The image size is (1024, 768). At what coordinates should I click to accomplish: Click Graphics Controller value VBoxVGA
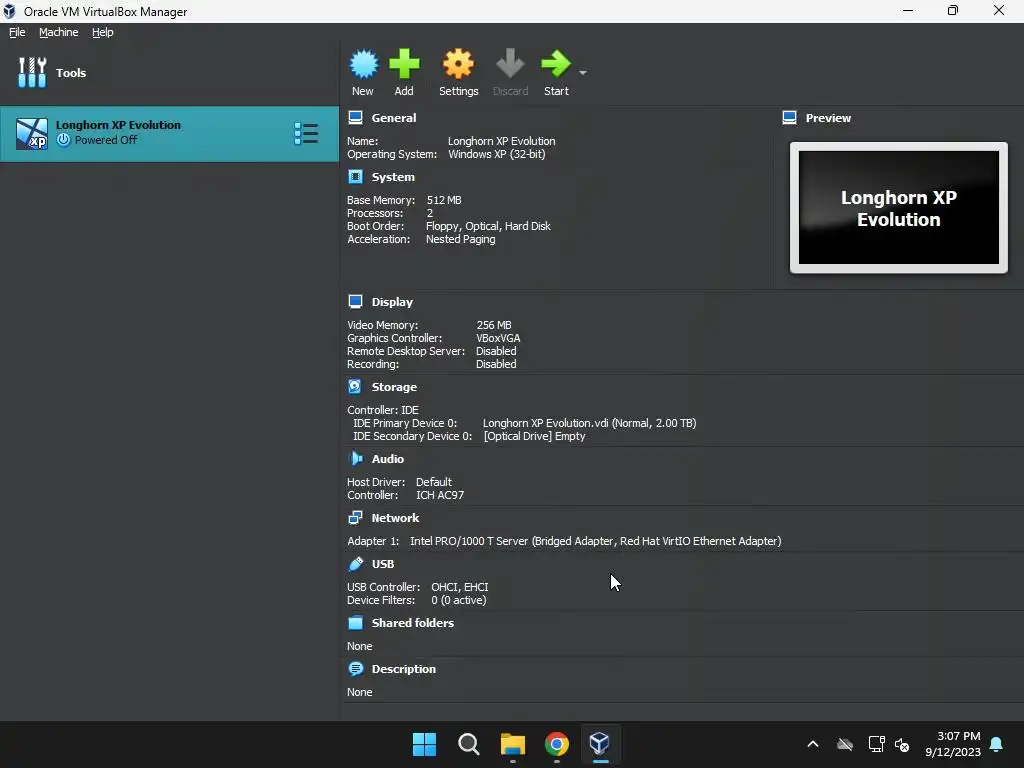point(498,338)
